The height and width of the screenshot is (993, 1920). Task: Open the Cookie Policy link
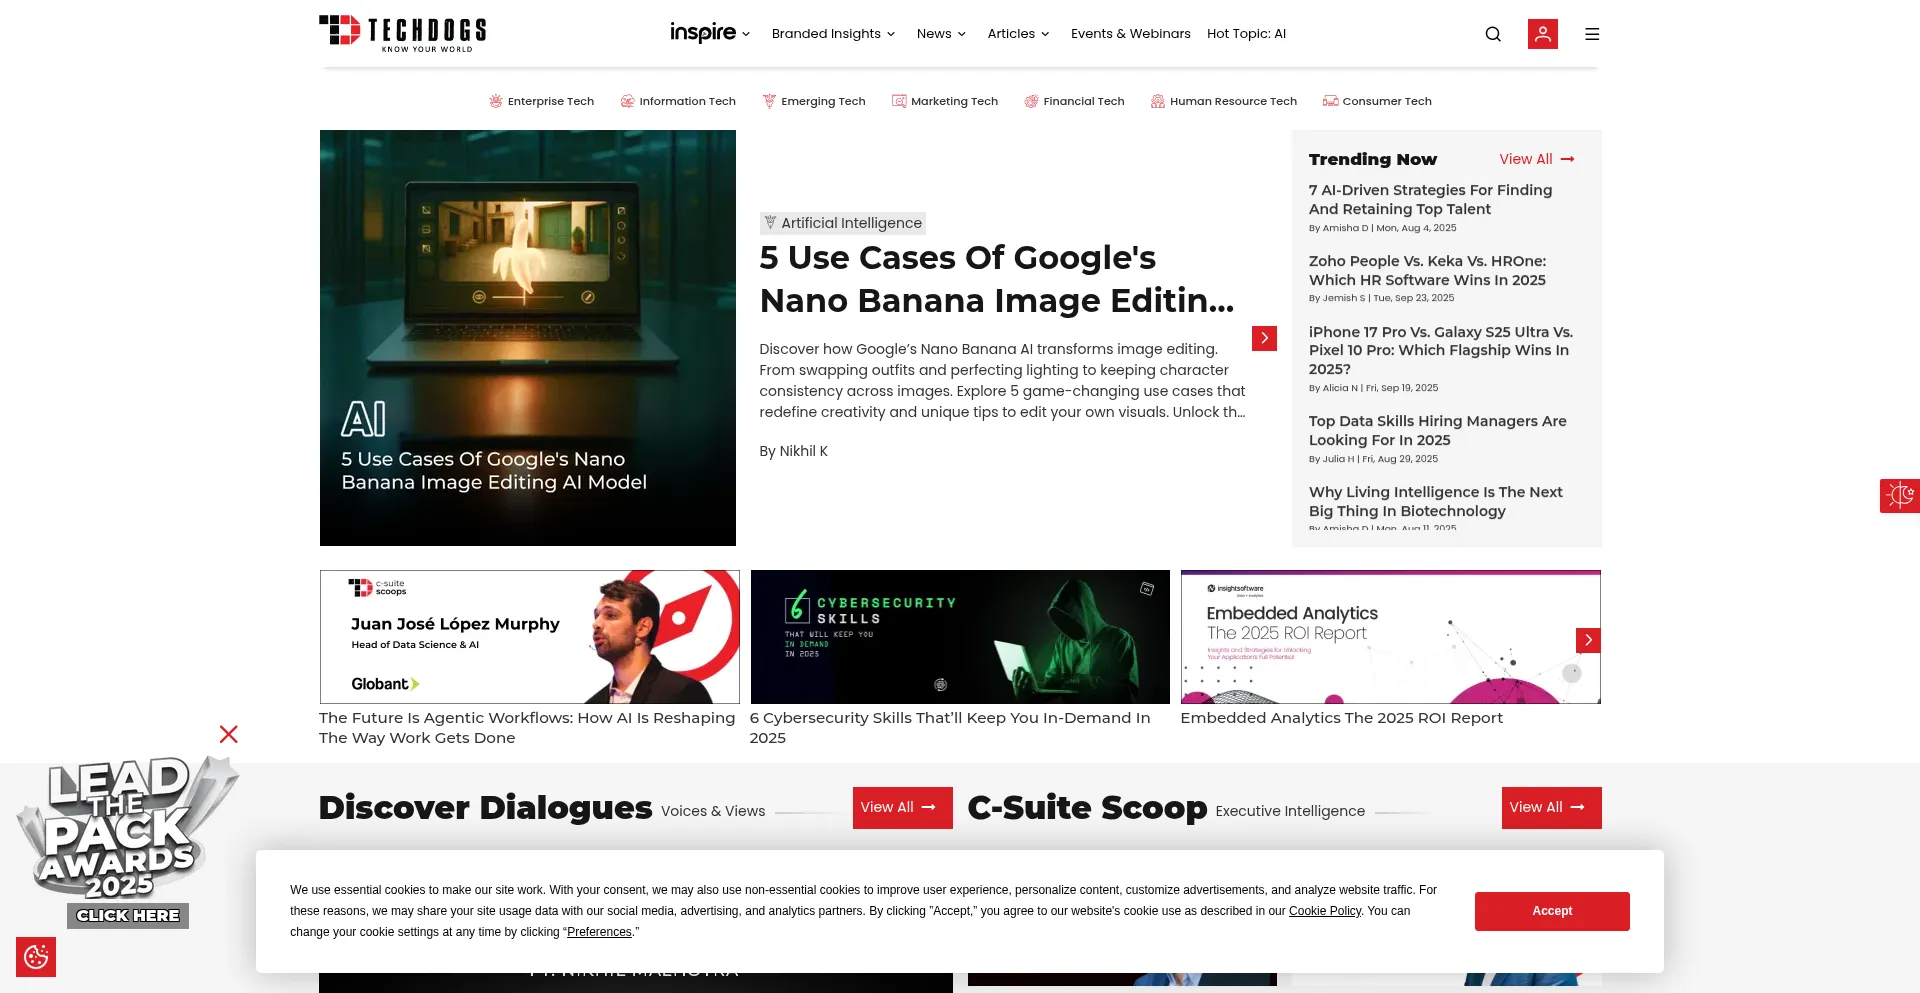pyautogui.click(x=1324, y=911)
